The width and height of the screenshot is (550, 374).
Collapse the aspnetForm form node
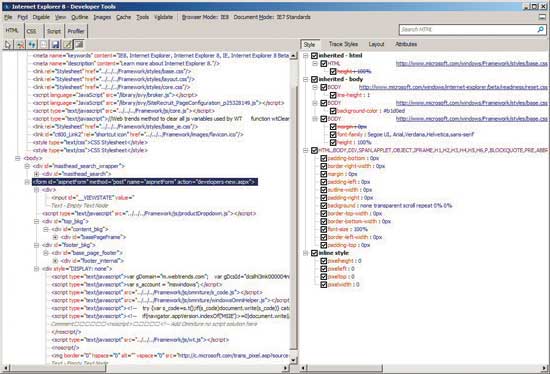click(x=27, y=182)
